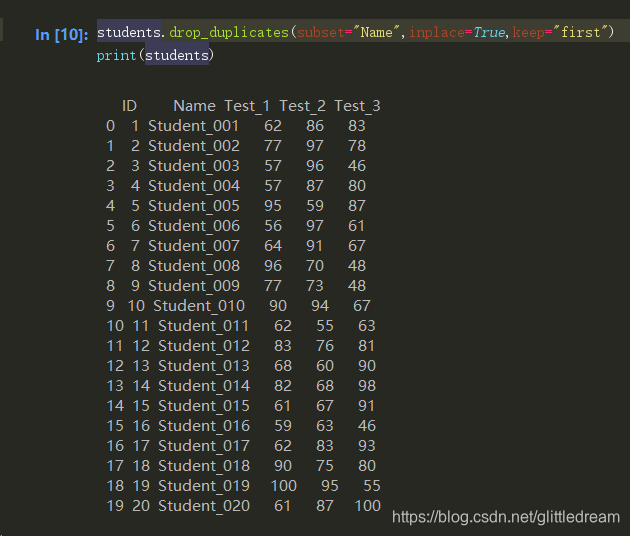Select the Student_013 name cell
This screenshot has height=536, width=630.
204,366
